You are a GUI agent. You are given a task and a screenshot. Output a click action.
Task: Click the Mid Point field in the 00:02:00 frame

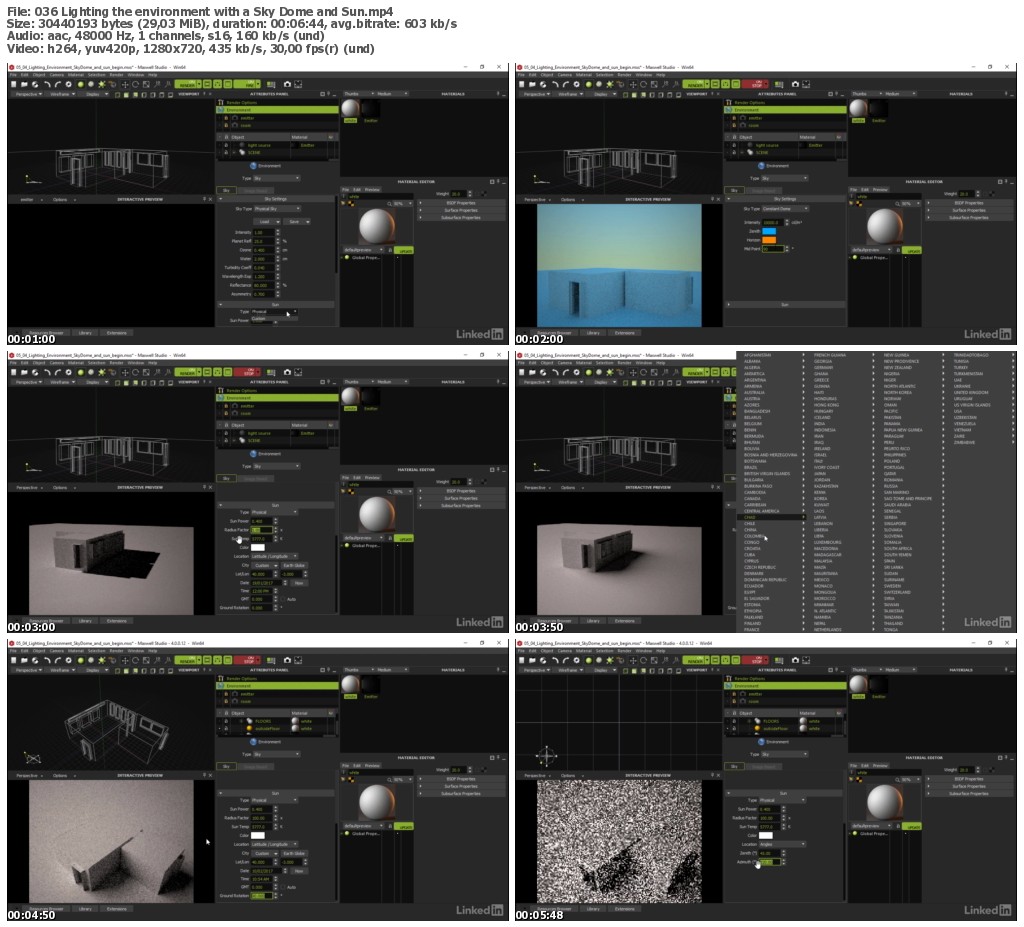[773, 249]
